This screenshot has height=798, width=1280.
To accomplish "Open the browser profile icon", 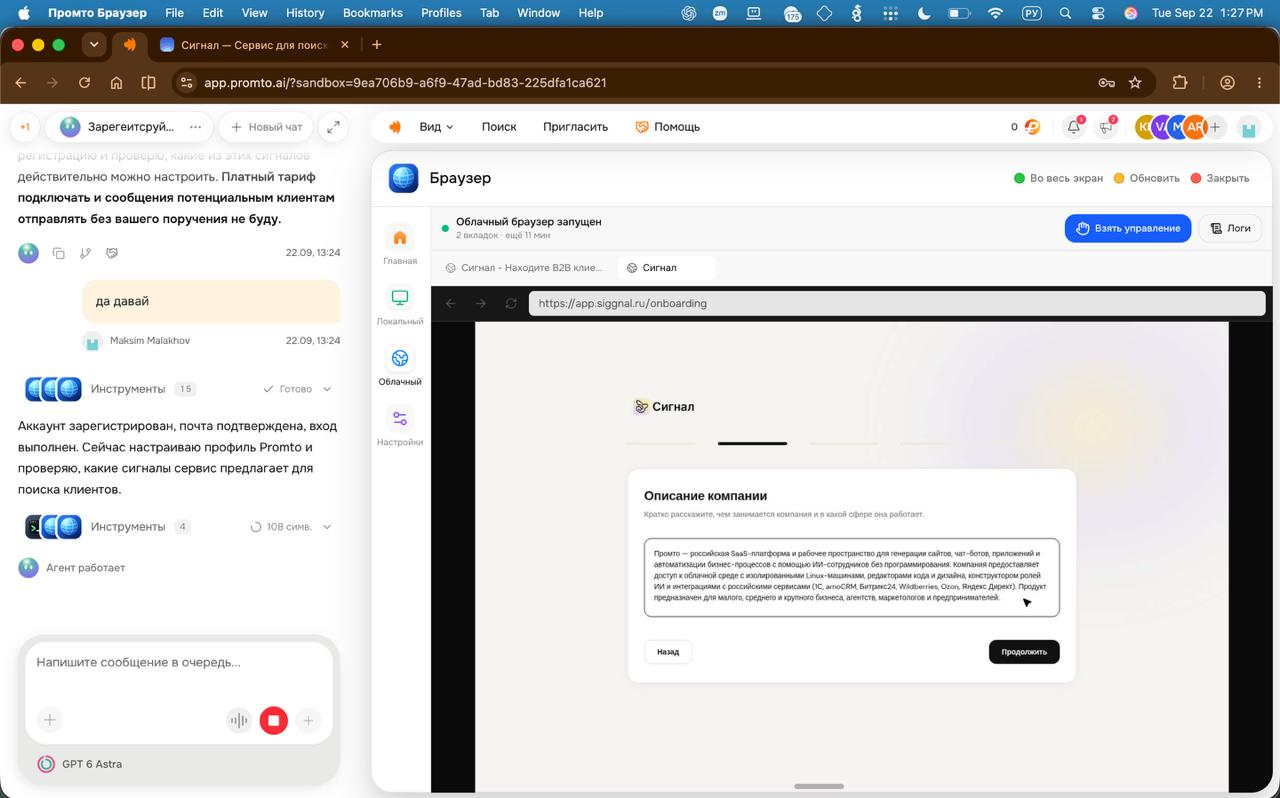I will tap(1227, 83).
